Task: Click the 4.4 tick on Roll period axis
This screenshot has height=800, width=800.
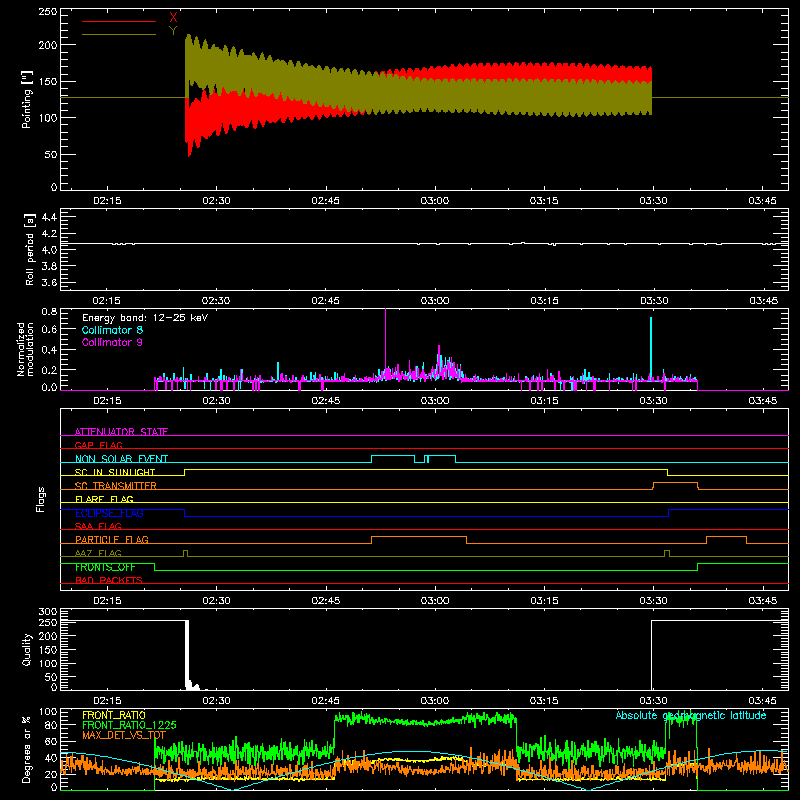Action: tap(49, 217)
